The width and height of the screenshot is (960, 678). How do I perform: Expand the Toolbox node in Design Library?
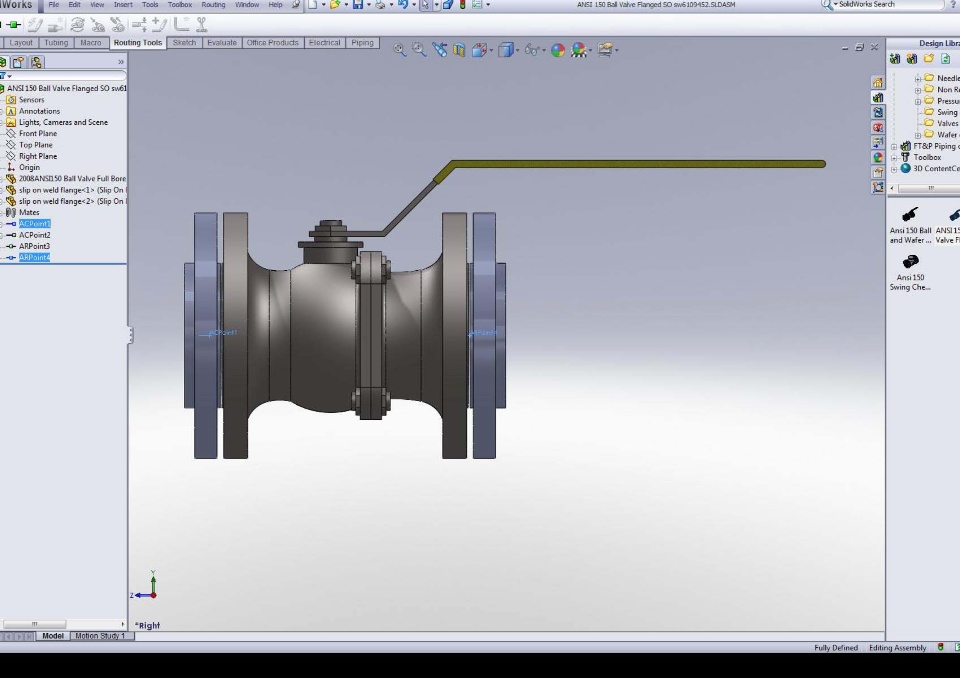[x=894, y=157]
